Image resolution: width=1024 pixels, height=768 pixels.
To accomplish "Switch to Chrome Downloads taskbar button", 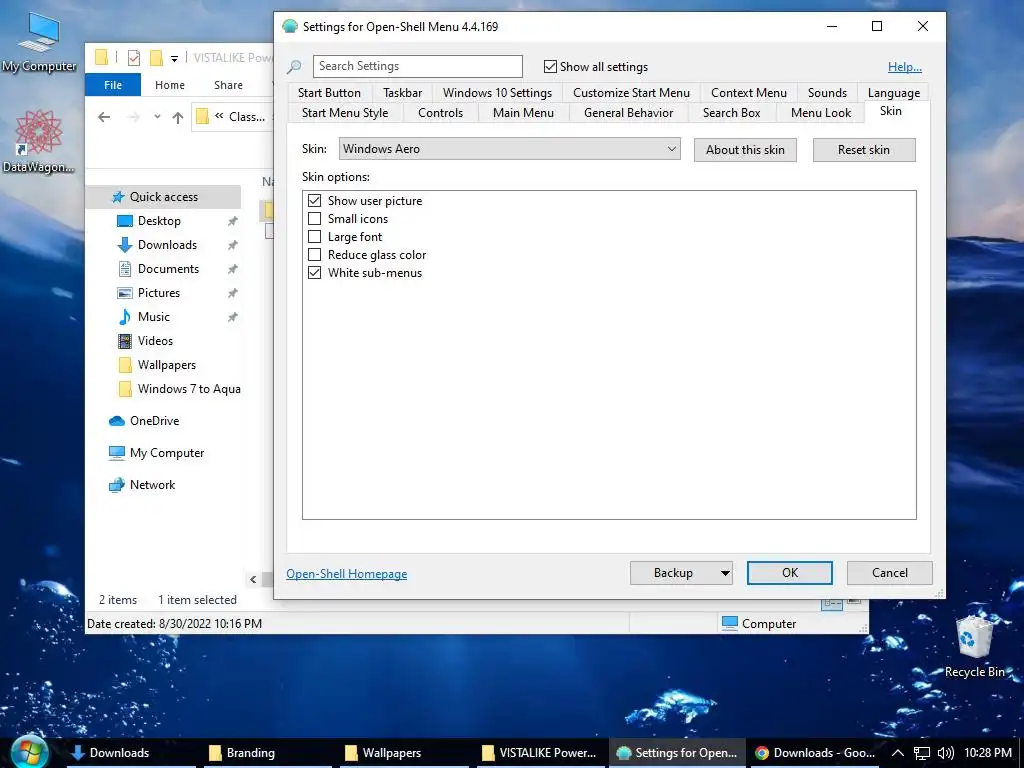I will (814, 753).
